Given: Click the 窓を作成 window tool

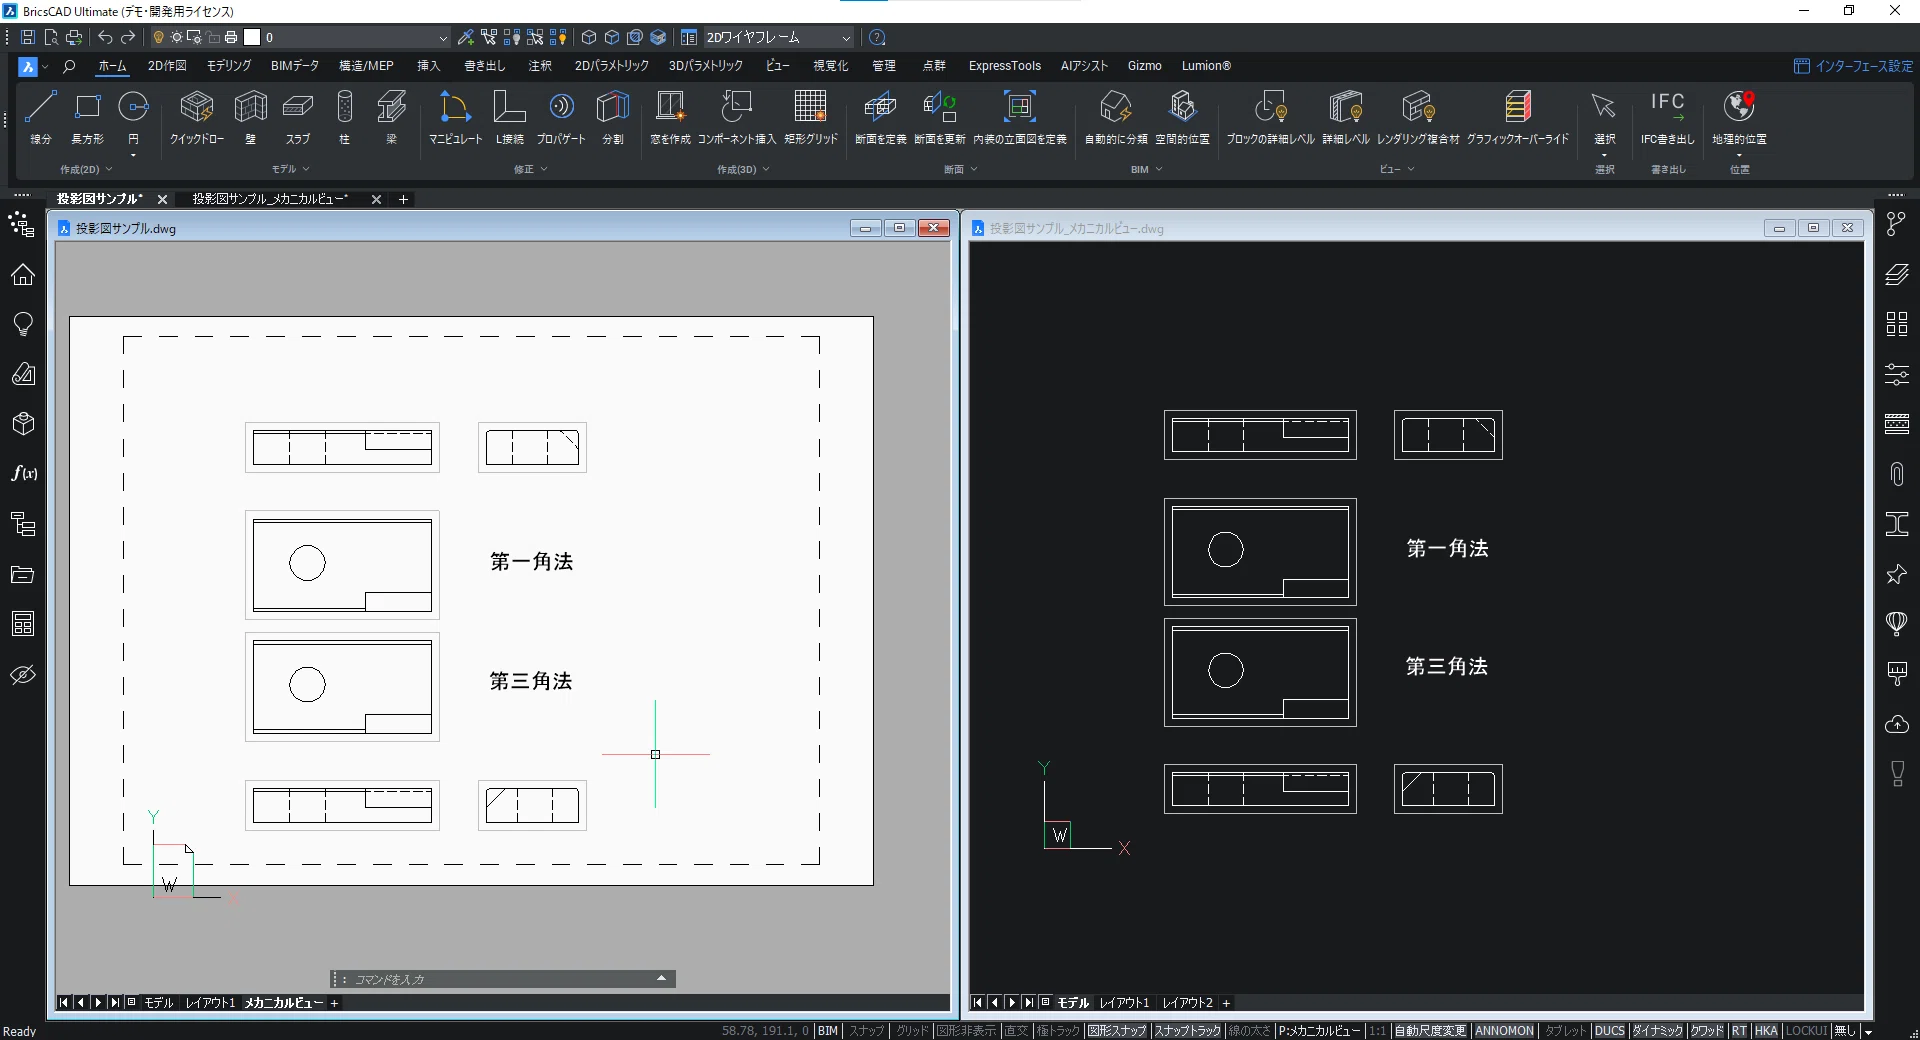Looking at the screenshot, I should pos(670,117).
